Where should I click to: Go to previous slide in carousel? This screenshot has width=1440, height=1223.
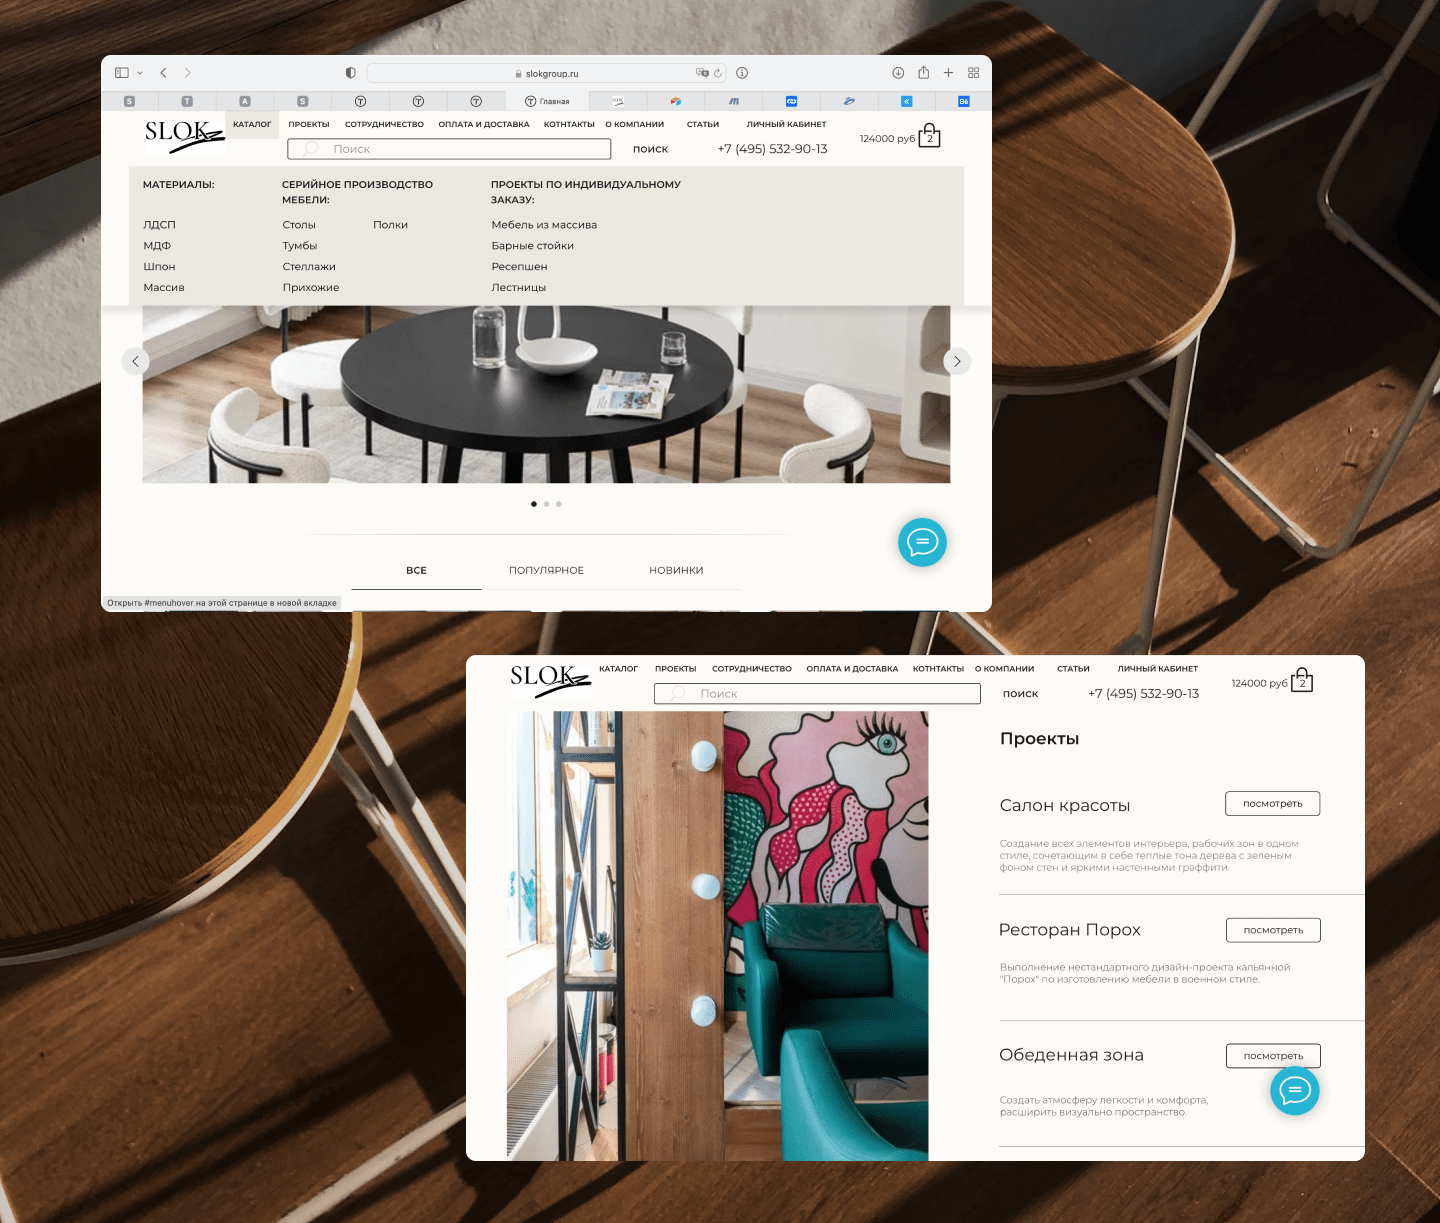pos(135,361)
